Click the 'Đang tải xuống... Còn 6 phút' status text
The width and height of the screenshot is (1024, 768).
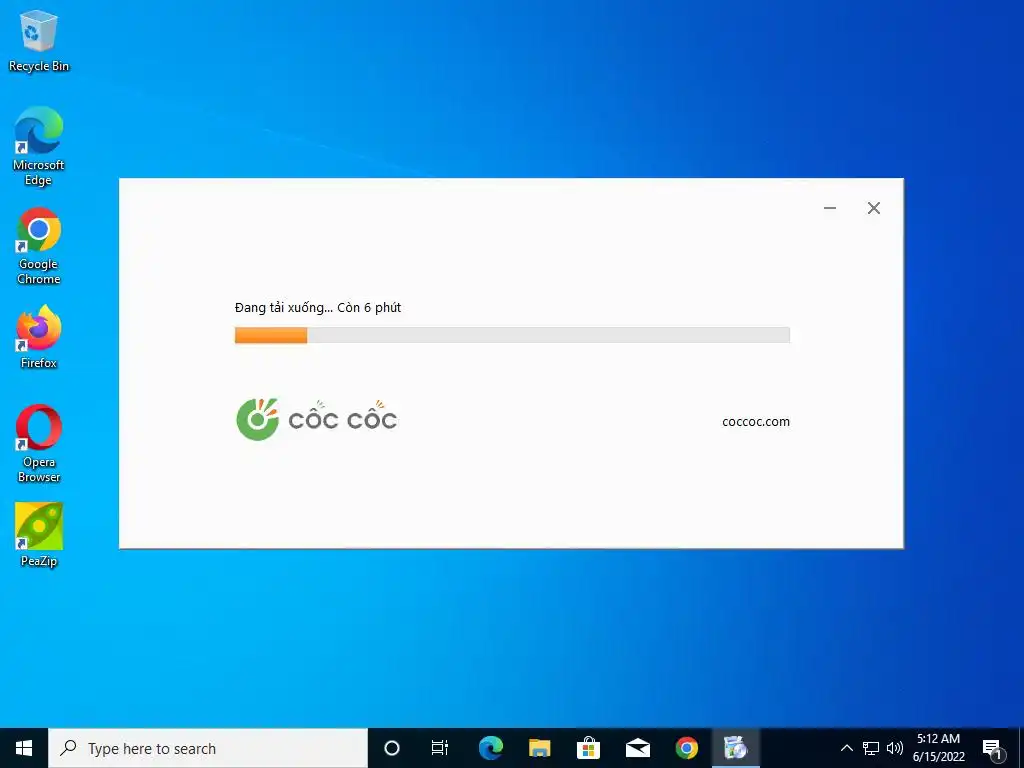317,308
